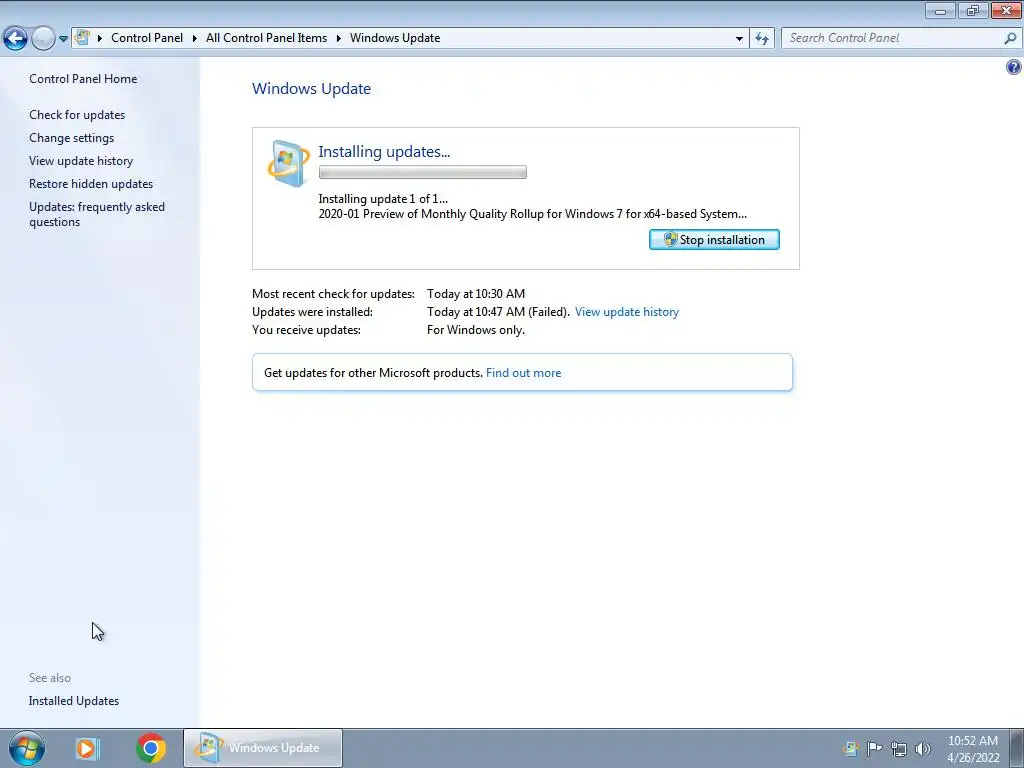Image resolution: width=1024 pixels, height=768 pixels.
Task: Open the address bar history dropdown
Action: coord(739,39)
